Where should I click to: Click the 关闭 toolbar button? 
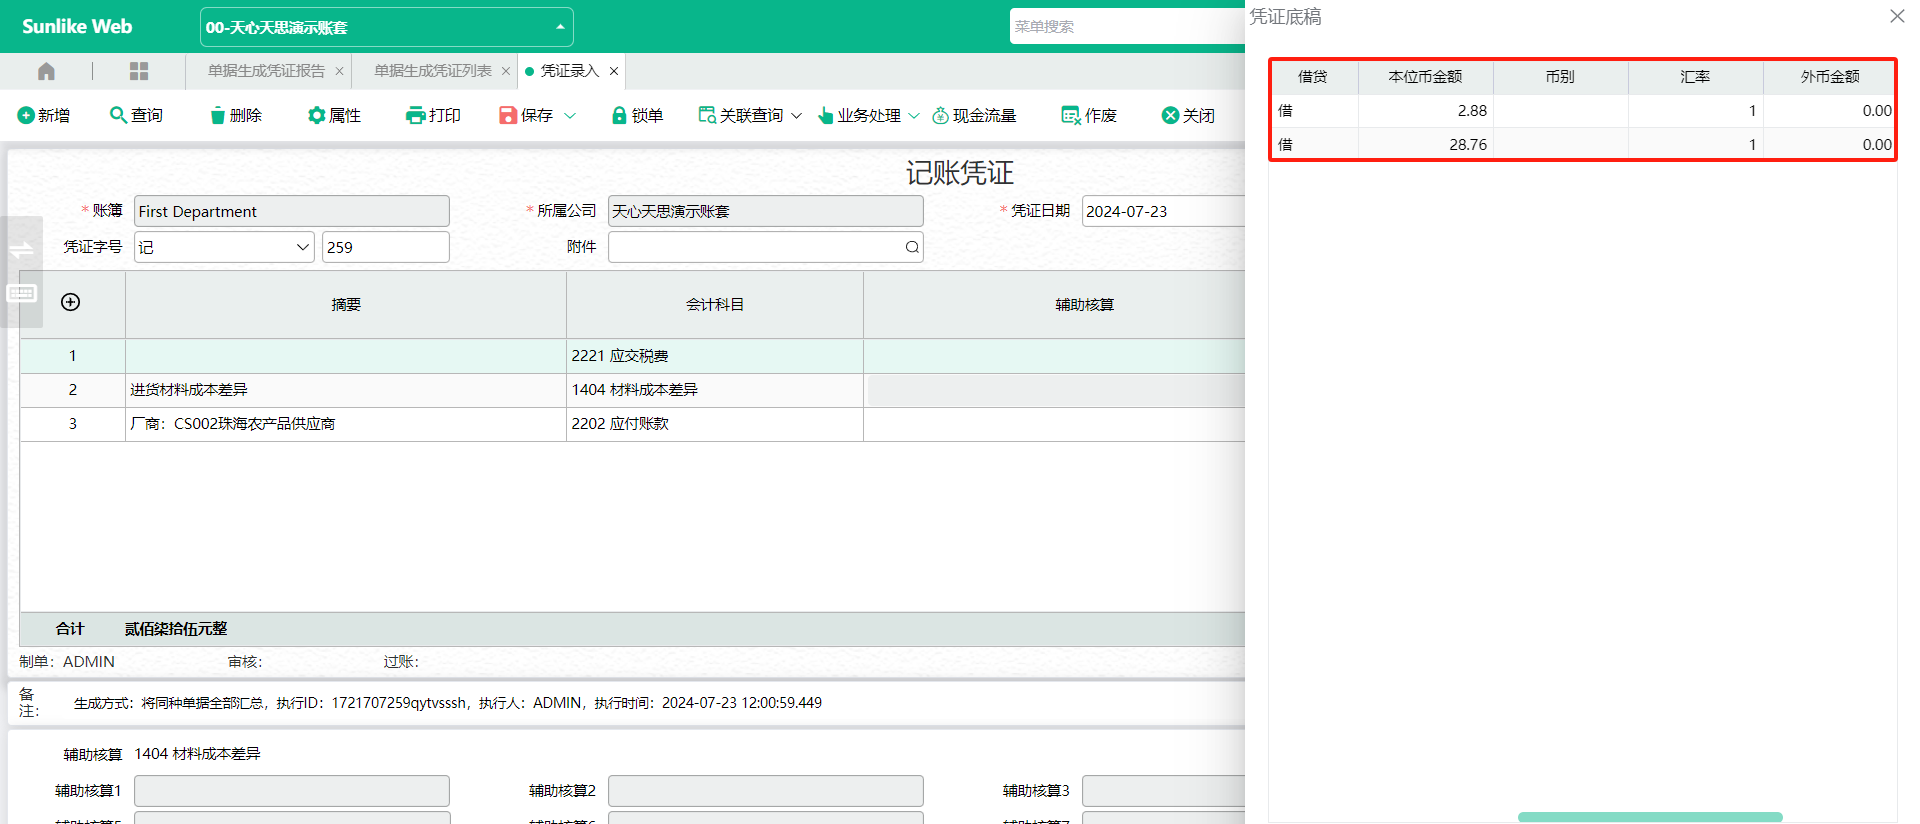coord(1188,116)
